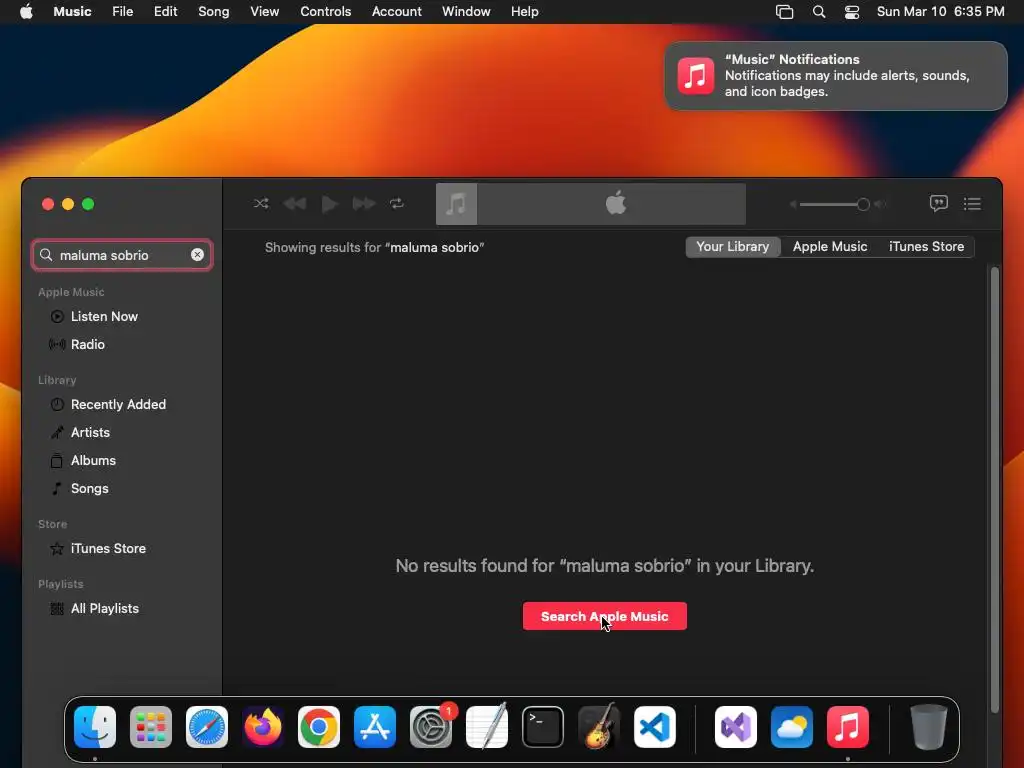This screenshot has height=768, width=1024.
Task: Click the album art music note thumbnail
Action: [x=456, y=204]
